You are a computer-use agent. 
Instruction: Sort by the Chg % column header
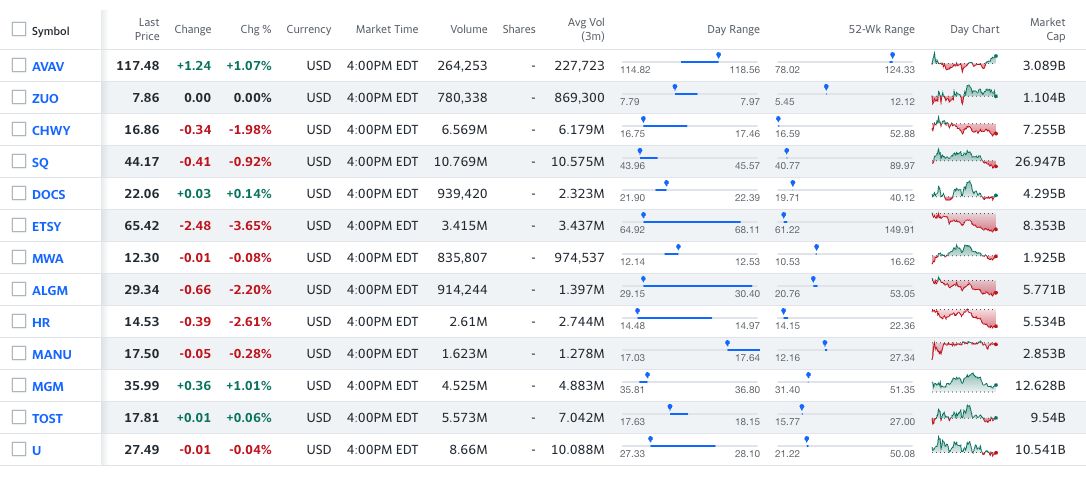[x=256, y=29]
